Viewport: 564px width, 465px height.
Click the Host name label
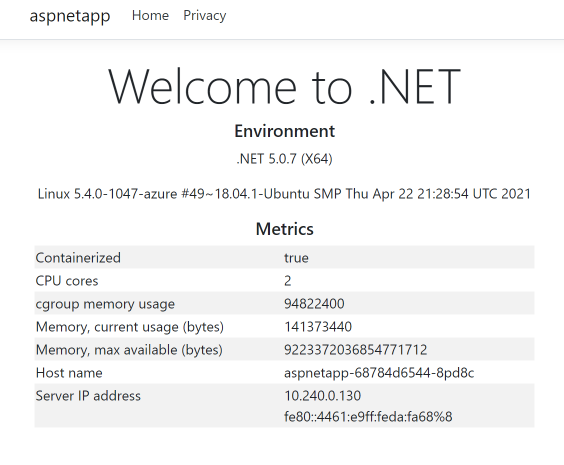click(69, 373)
